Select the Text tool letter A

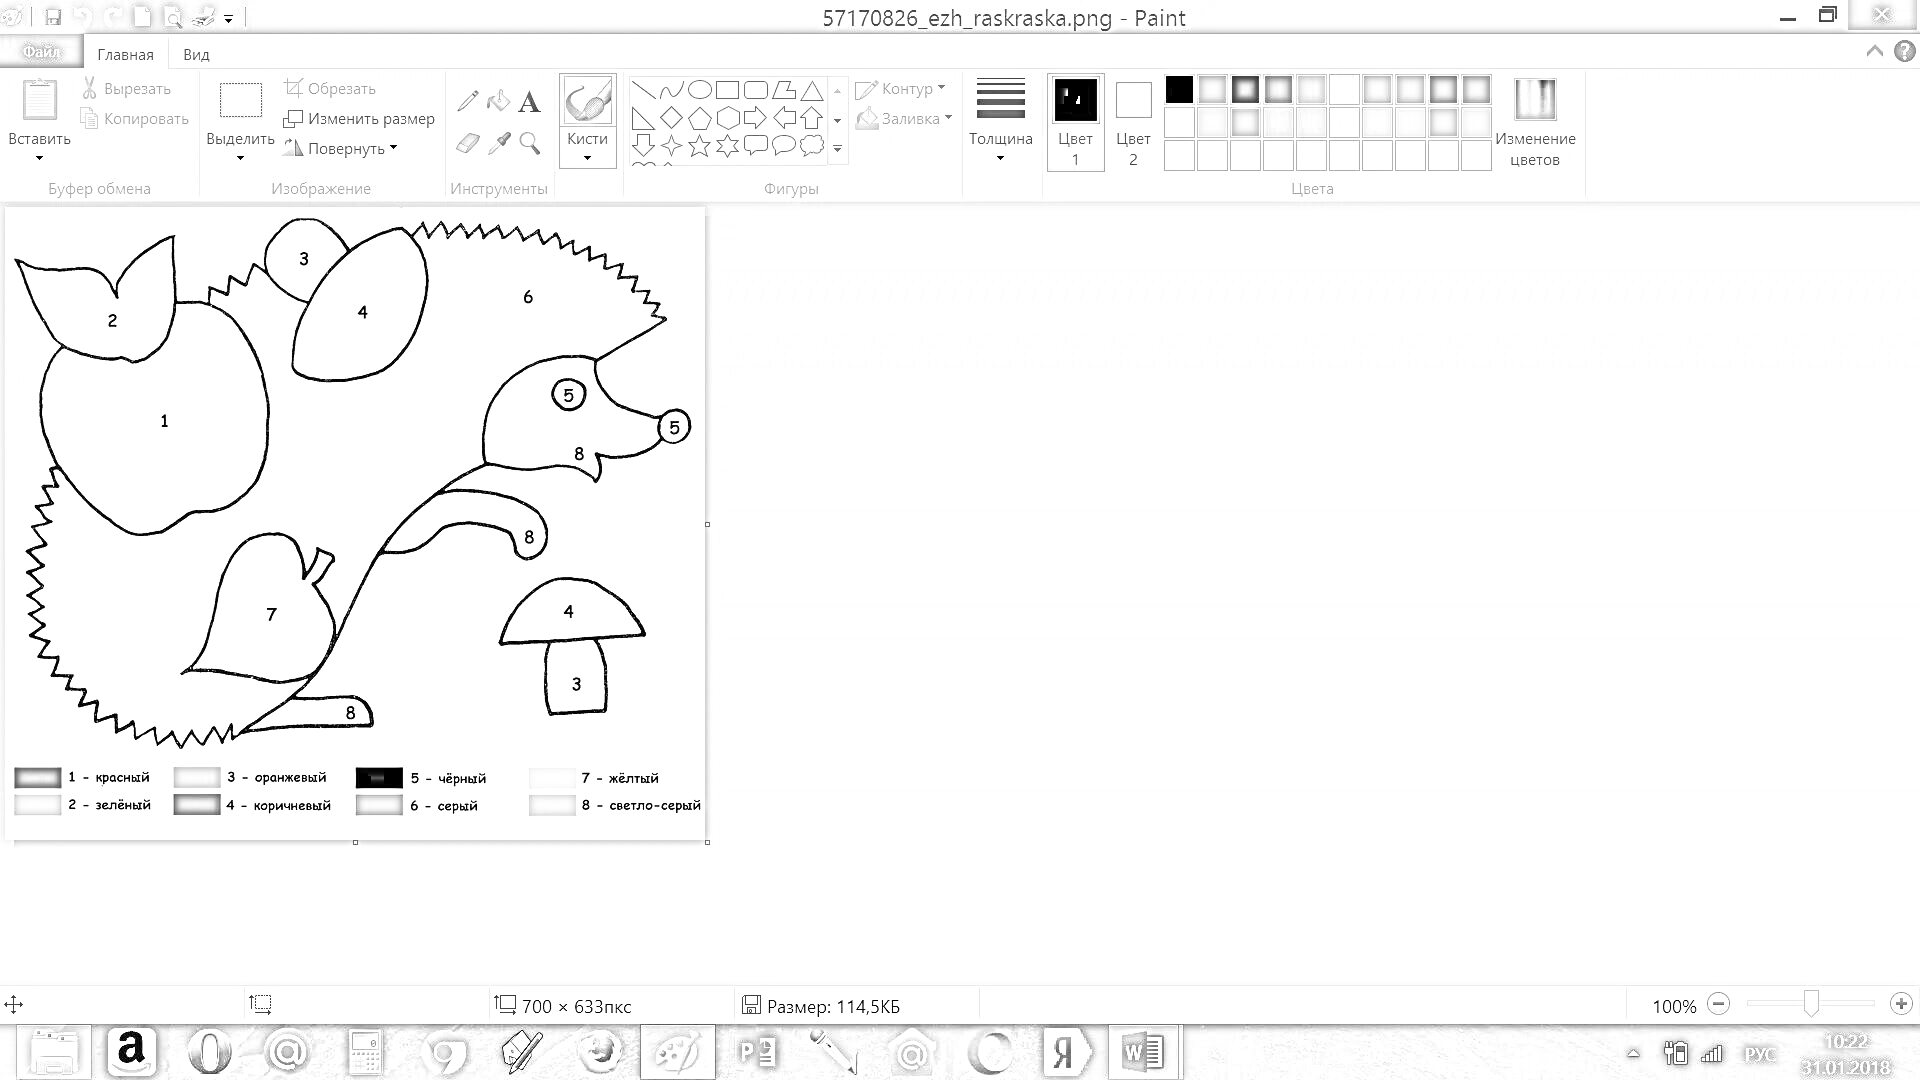pyautogui.click(x=529, y=101)
